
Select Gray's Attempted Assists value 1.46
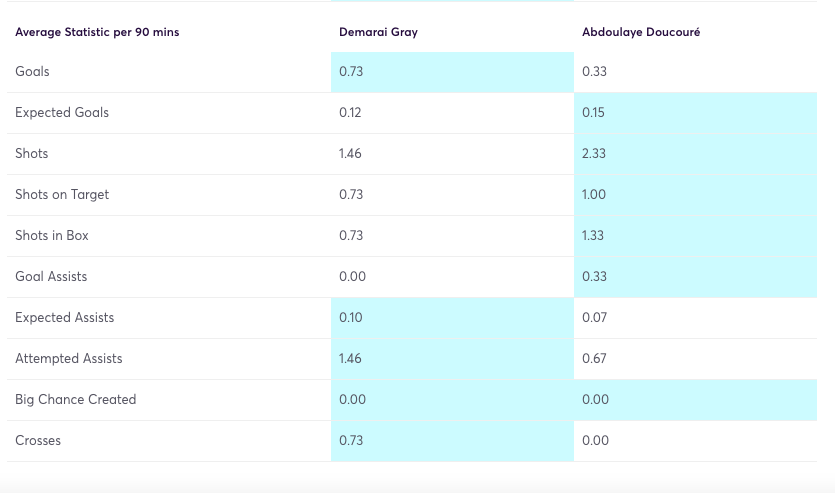click(350, 358)
